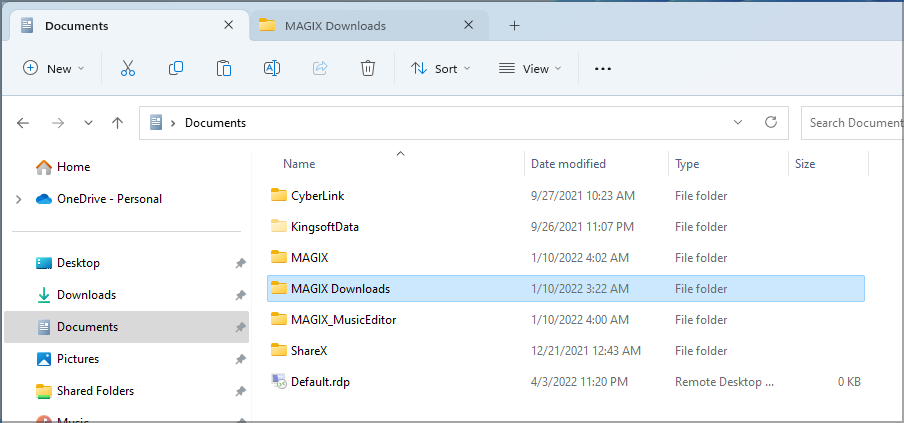This screenshot has height=423, width=904.
Task: Click the pin icon next to Pictures
Action: pyautogui.click(x=240, y=359)
